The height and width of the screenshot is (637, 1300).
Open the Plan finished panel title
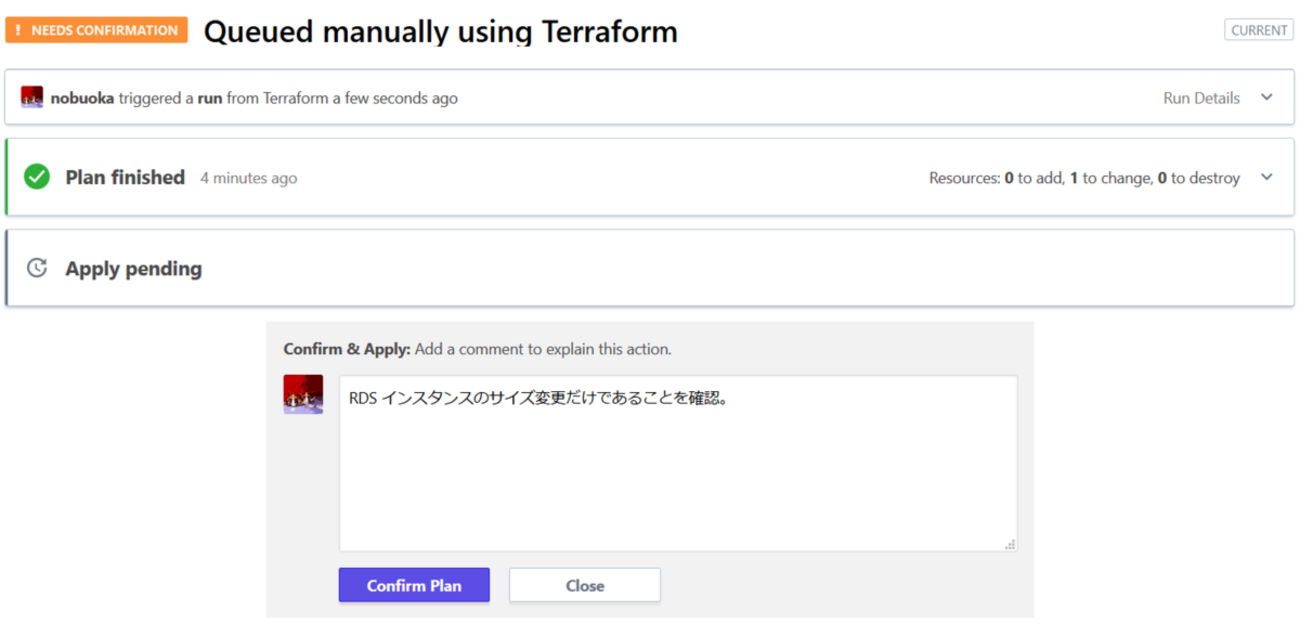pos(125,178)
